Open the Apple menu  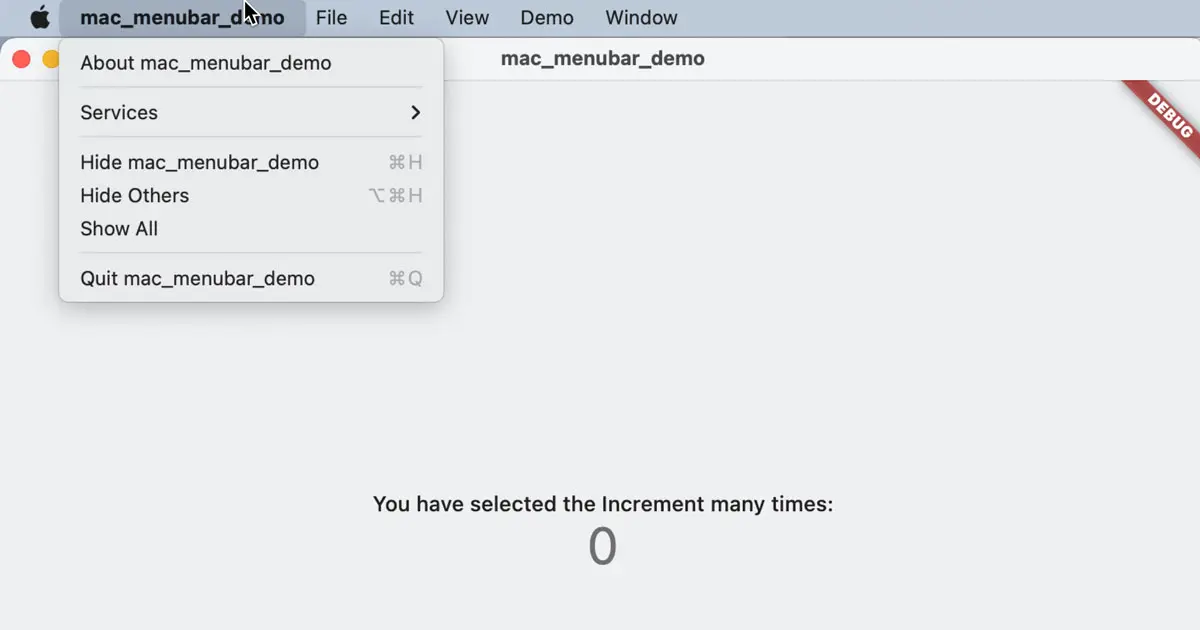pyautogui.click(x=40, y=18)
